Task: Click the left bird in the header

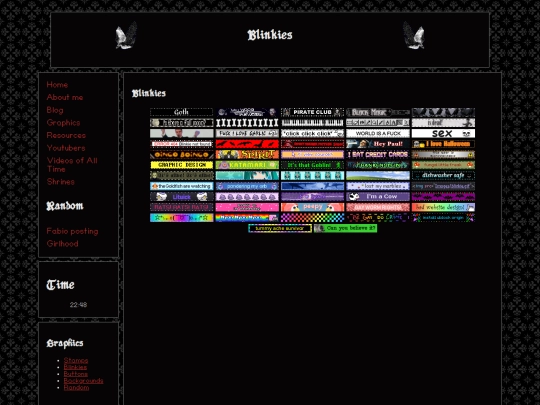Action: (x=126, y=35)
